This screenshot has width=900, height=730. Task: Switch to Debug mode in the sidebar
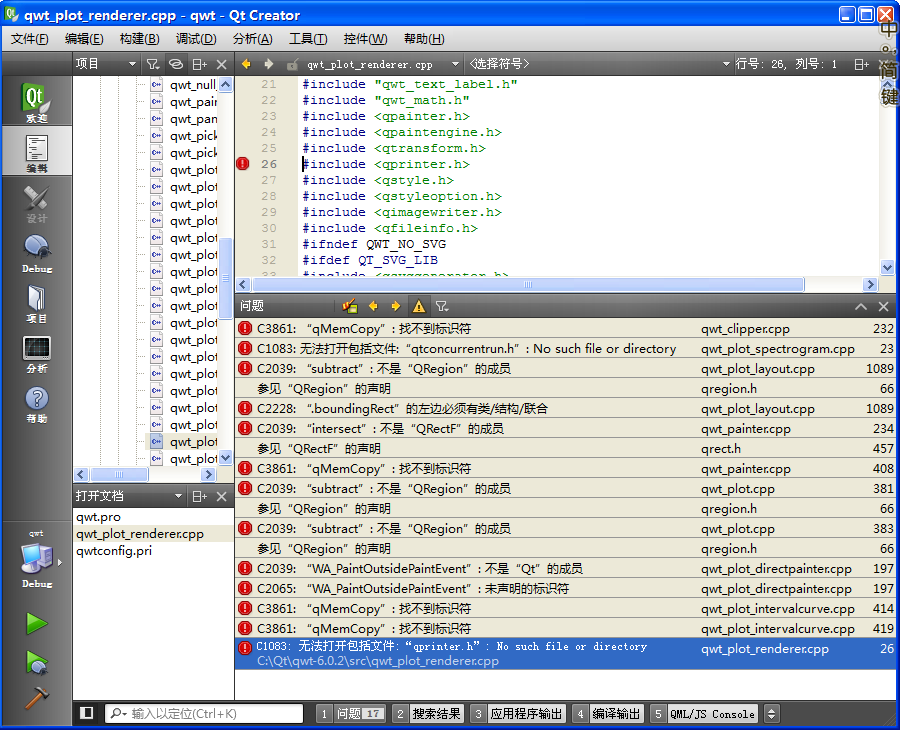36,253
